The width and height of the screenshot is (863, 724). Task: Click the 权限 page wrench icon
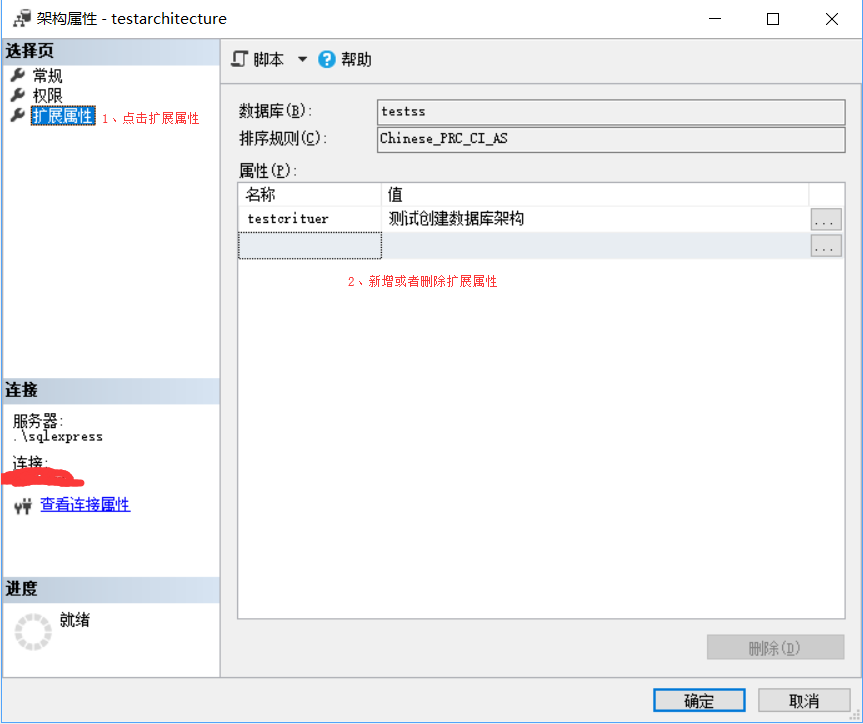pos(18,95)
